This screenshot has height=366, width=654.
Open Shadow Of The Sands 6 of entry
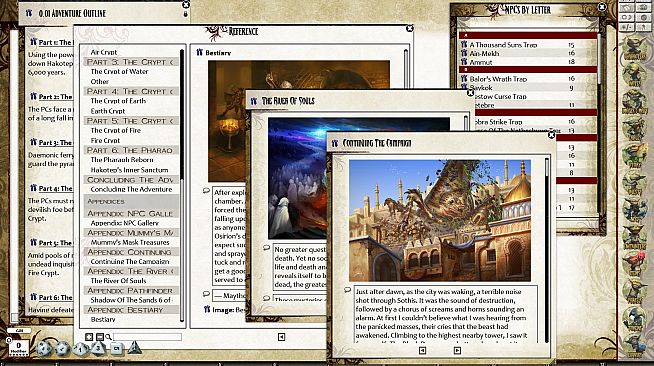(x=131, y=300)
